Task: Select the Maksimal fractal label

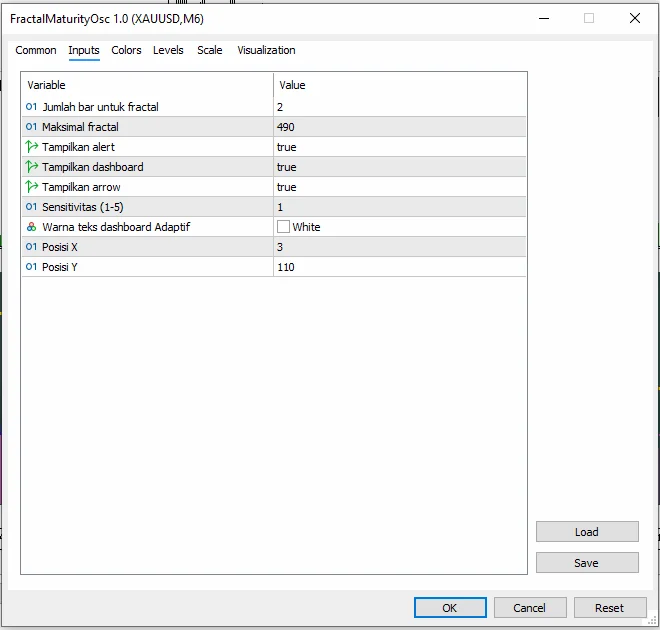Action: coord(80,127)
